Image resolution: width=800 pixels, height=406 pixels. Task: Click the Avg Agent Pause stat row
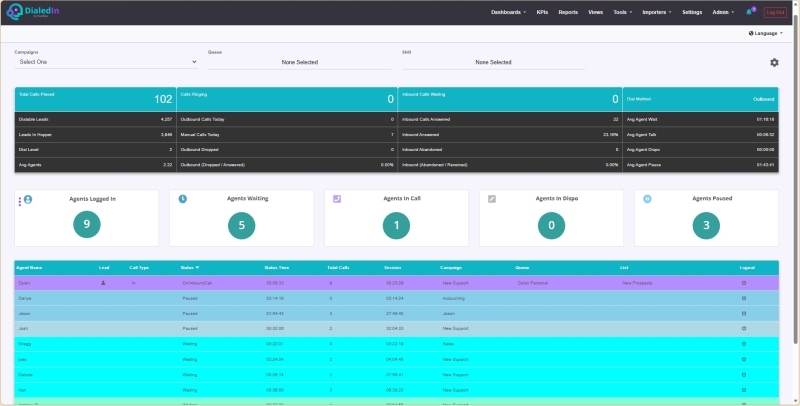tap(701, 165)
